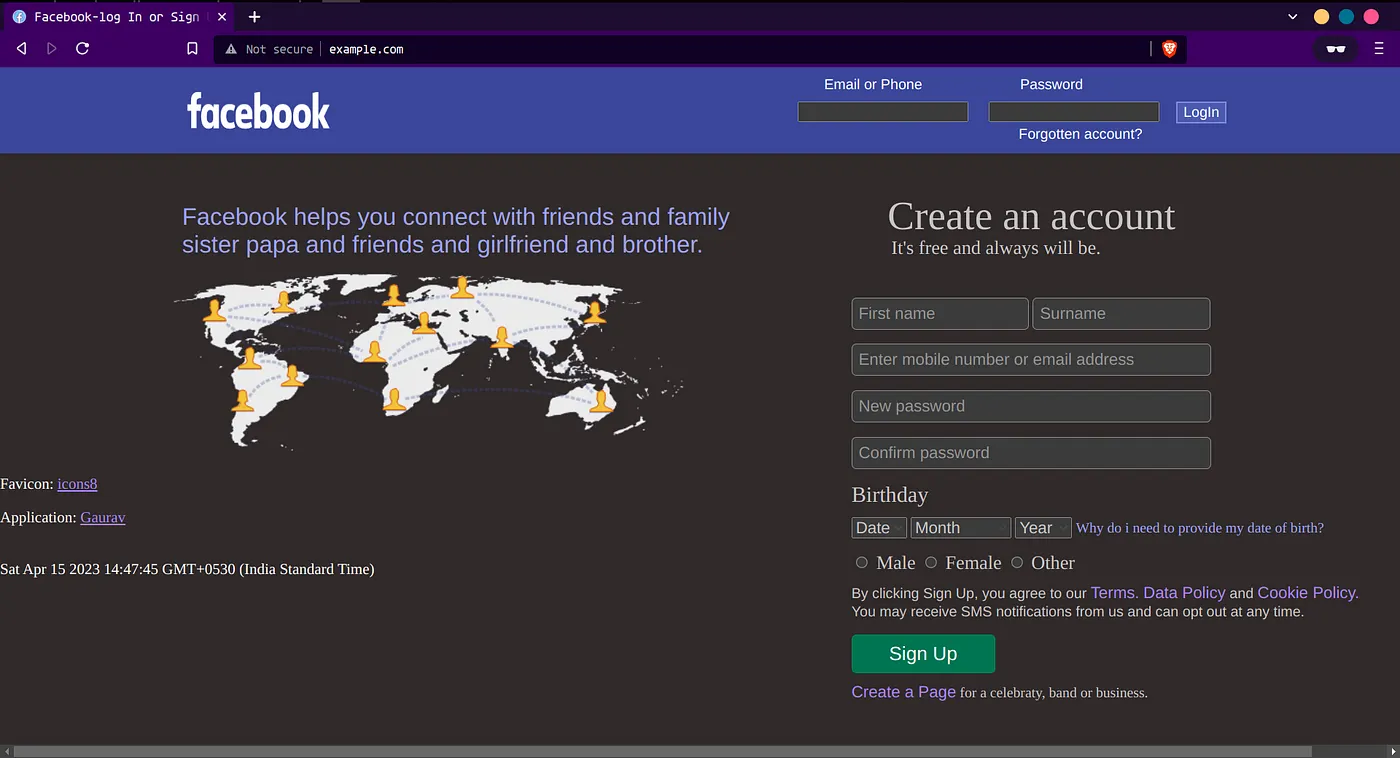Screen dimensions: 1400x758
Task: Click the LogIn button
Action: click(x=1201, y=112)
